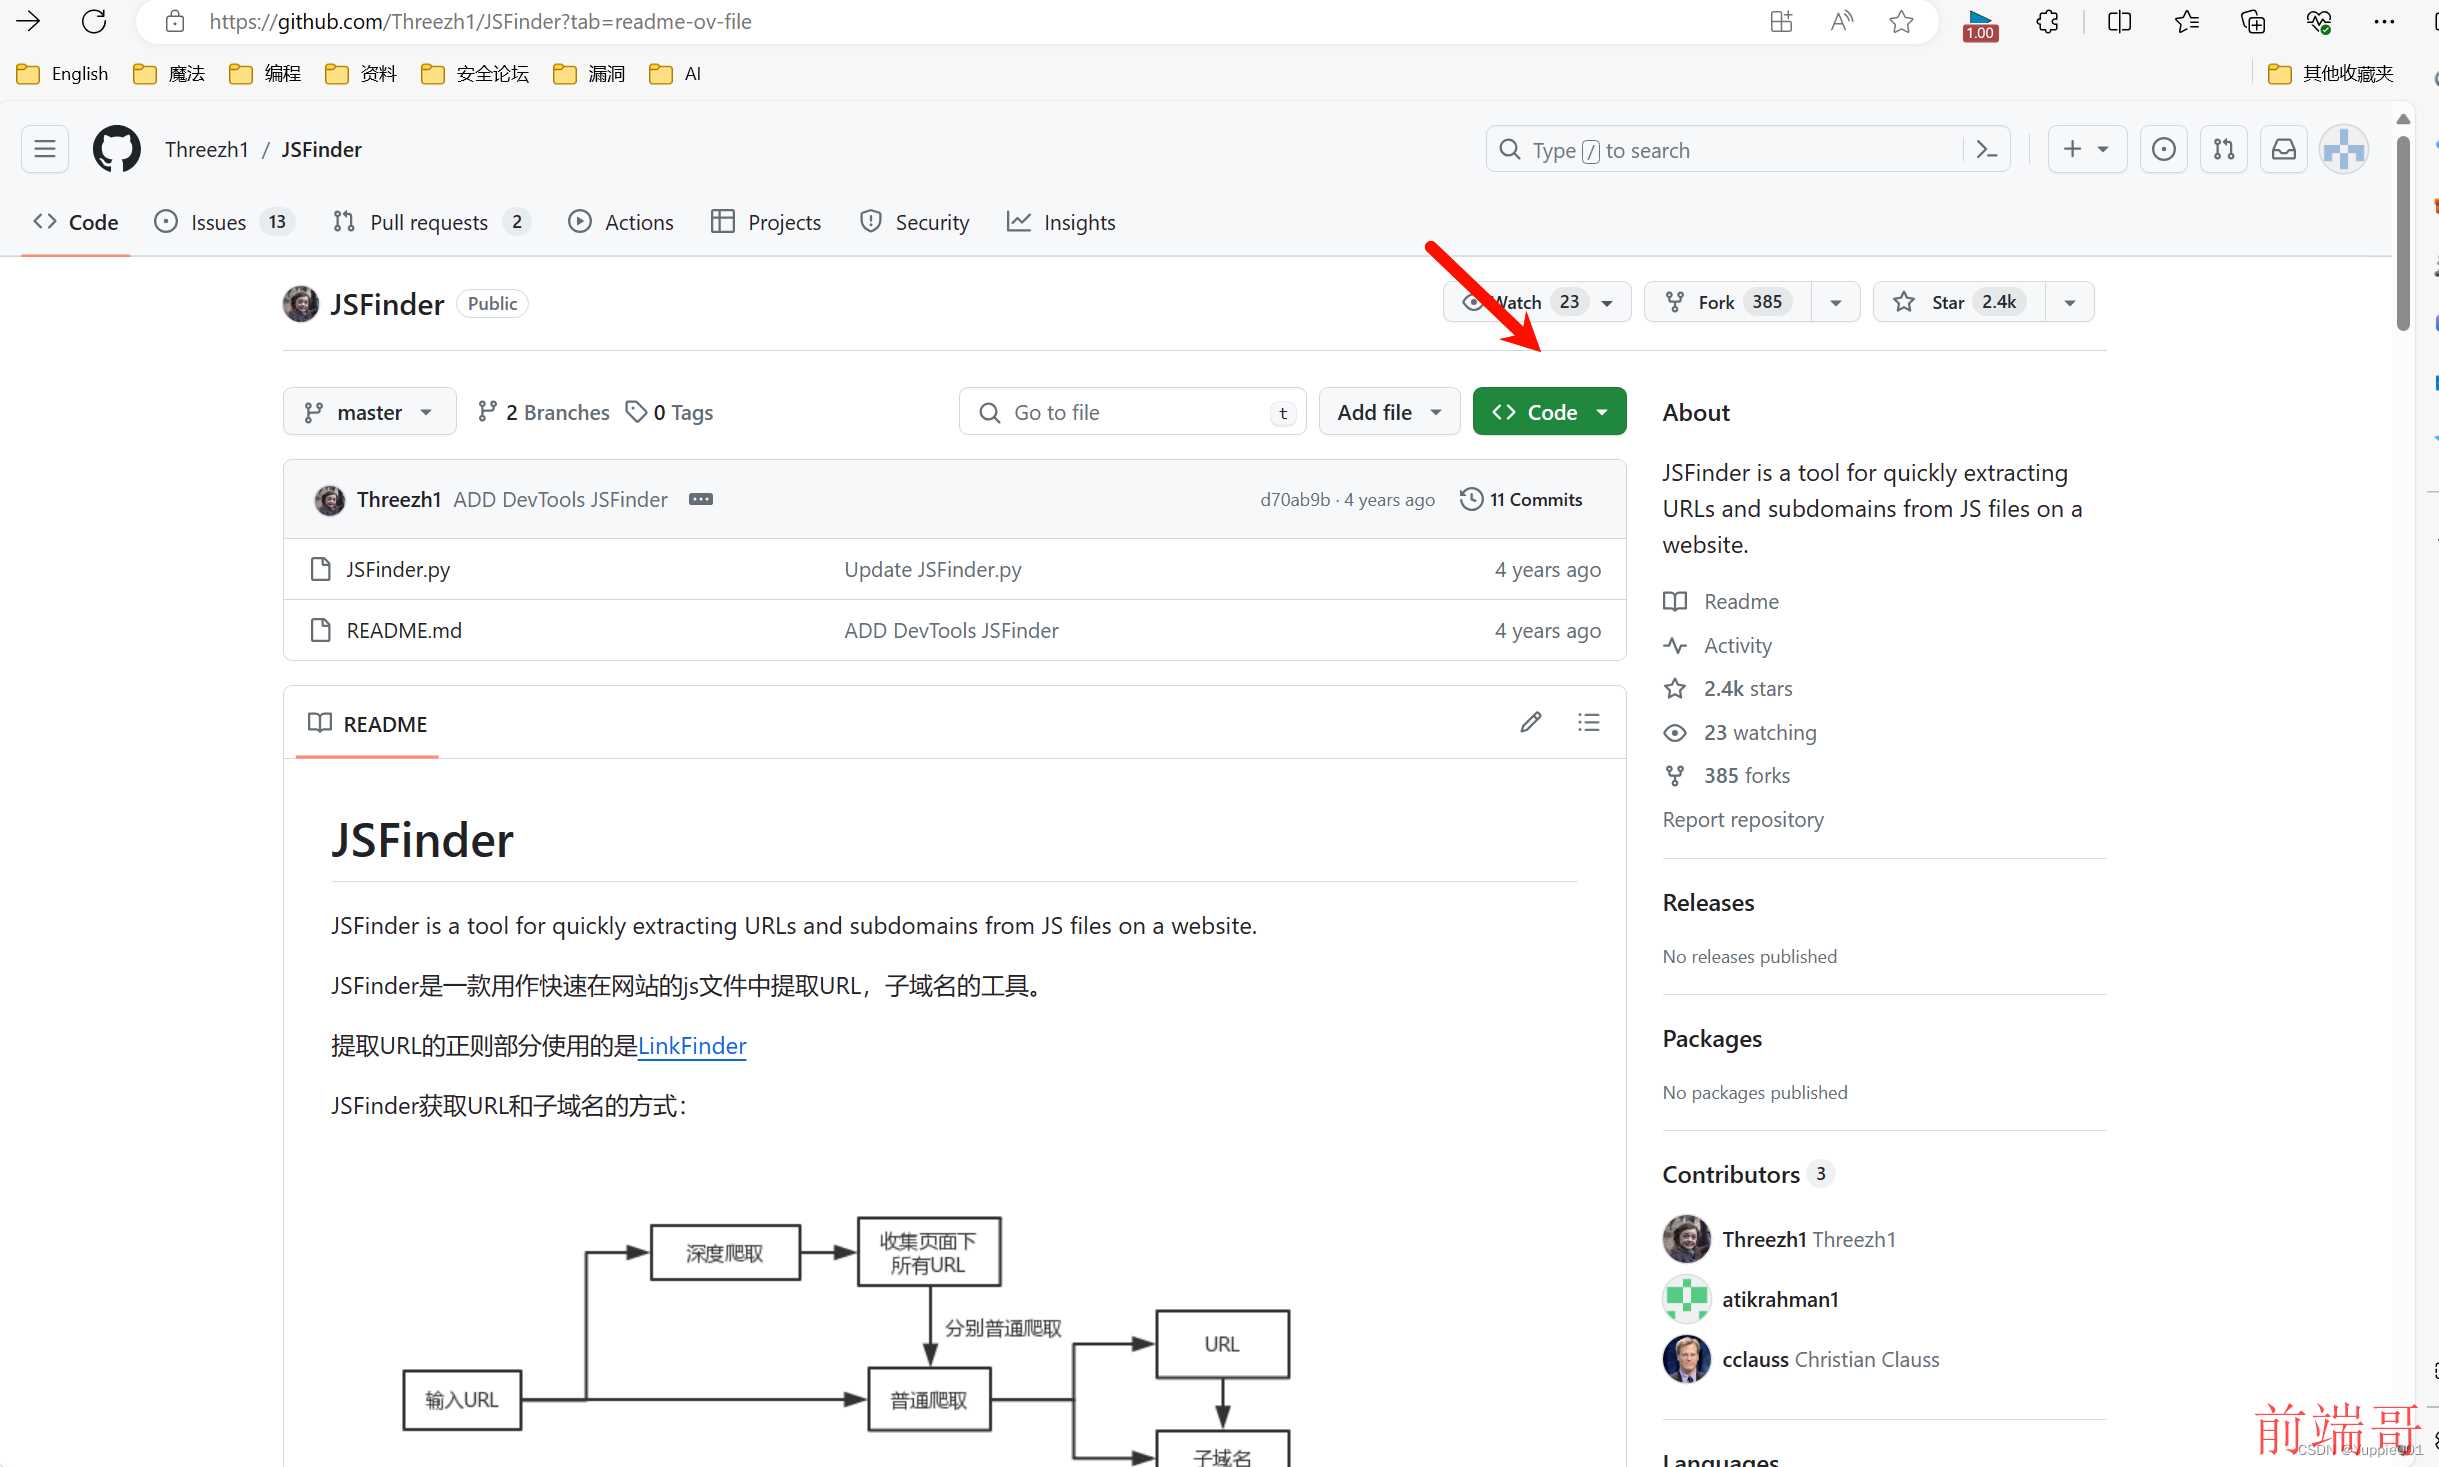Open the GitHub hamburger navigation menu

(x=45, y=149)
